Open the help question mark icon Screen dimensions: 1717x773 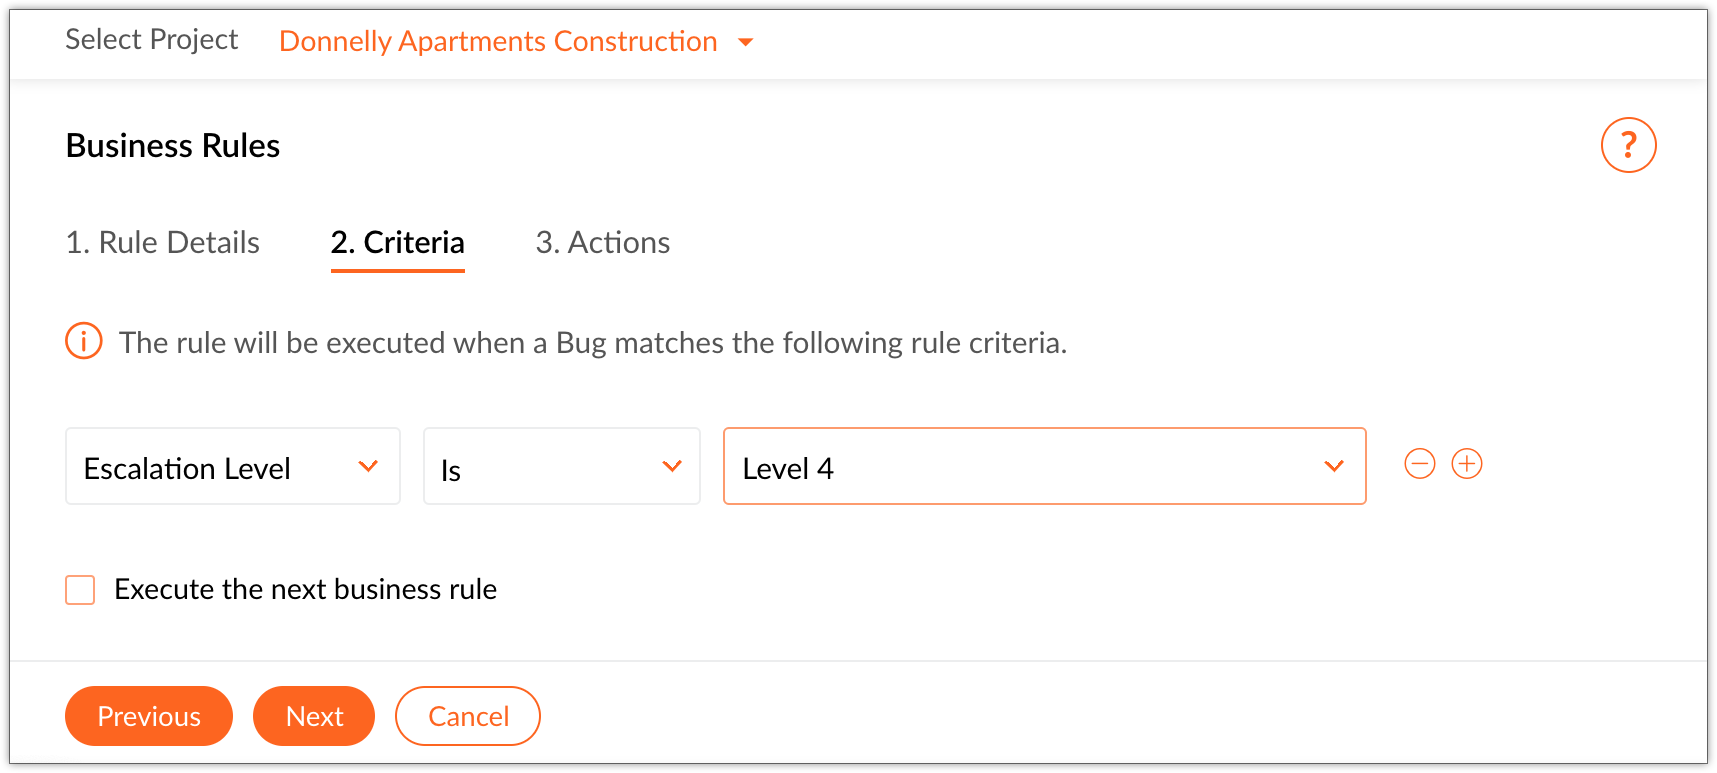pos(1628,146)
